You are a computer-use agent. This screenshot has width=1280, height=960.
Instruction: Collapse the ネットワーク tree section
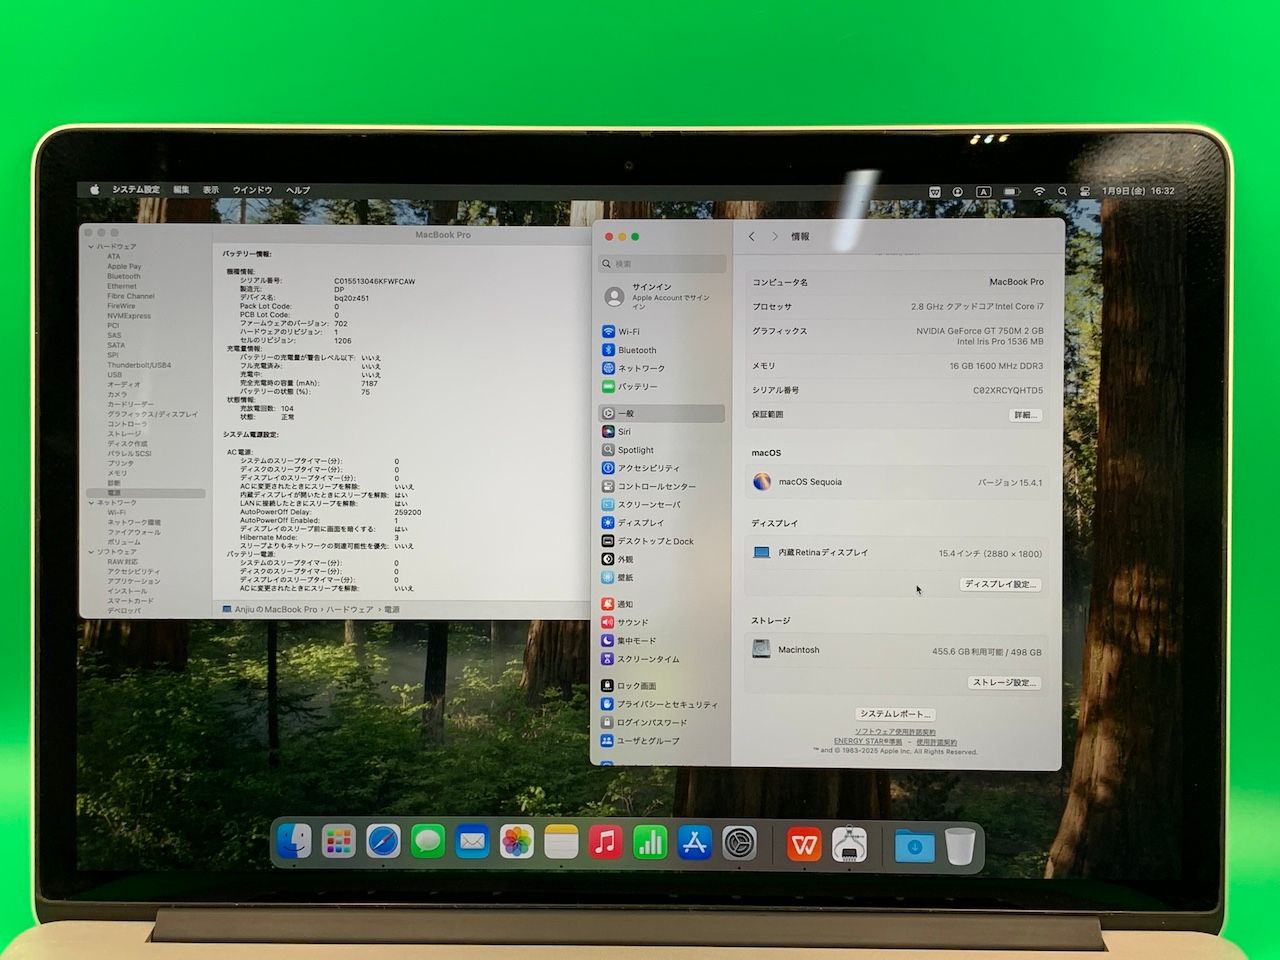[91, 503]
